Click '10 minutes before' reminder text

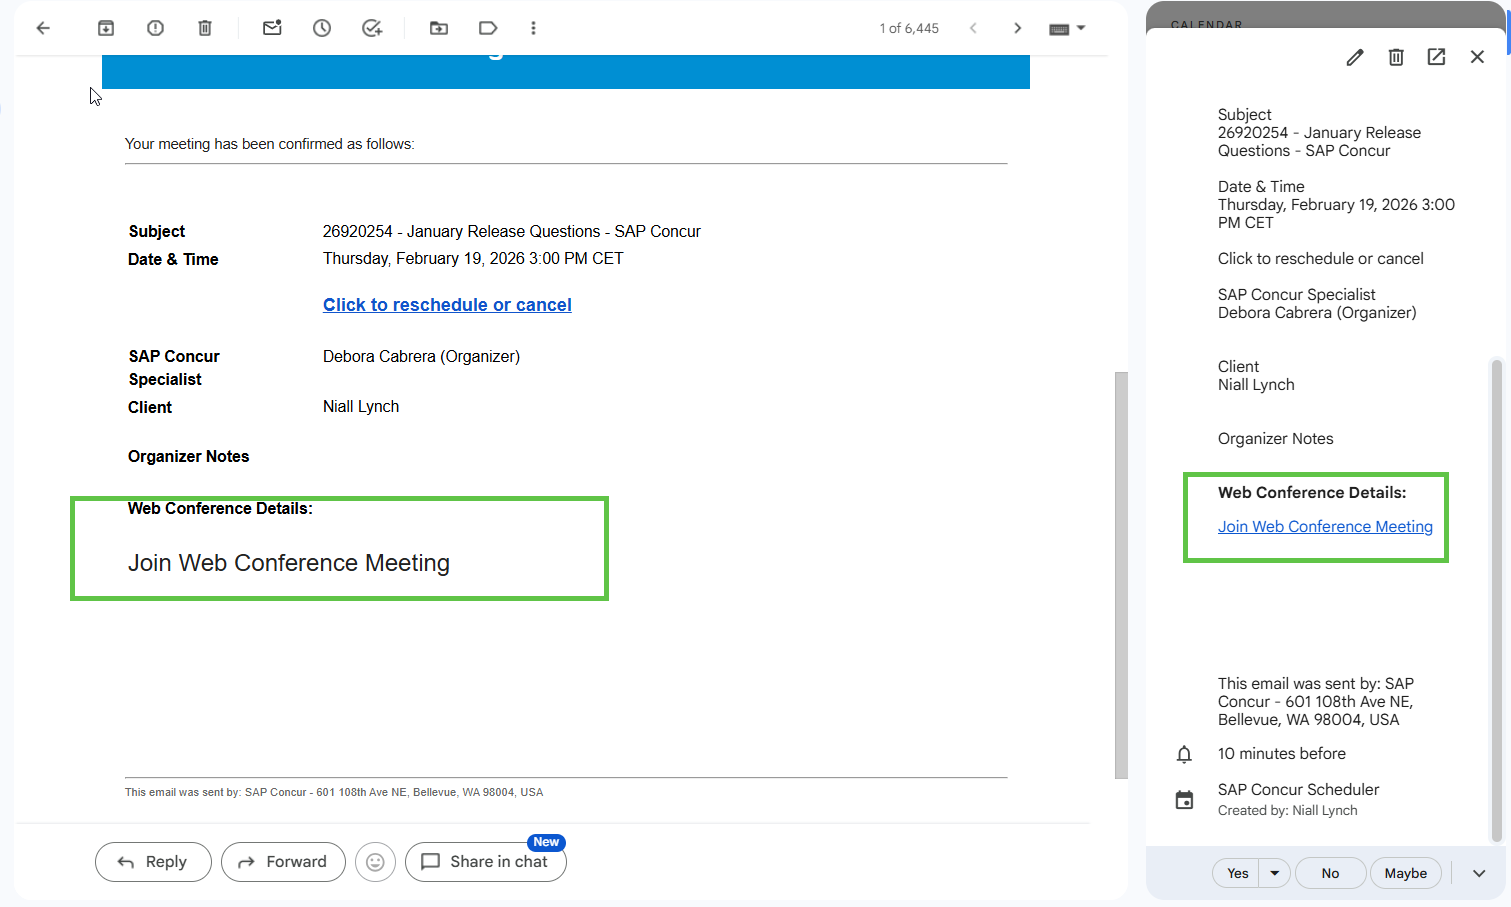[x=1282, y=754]
